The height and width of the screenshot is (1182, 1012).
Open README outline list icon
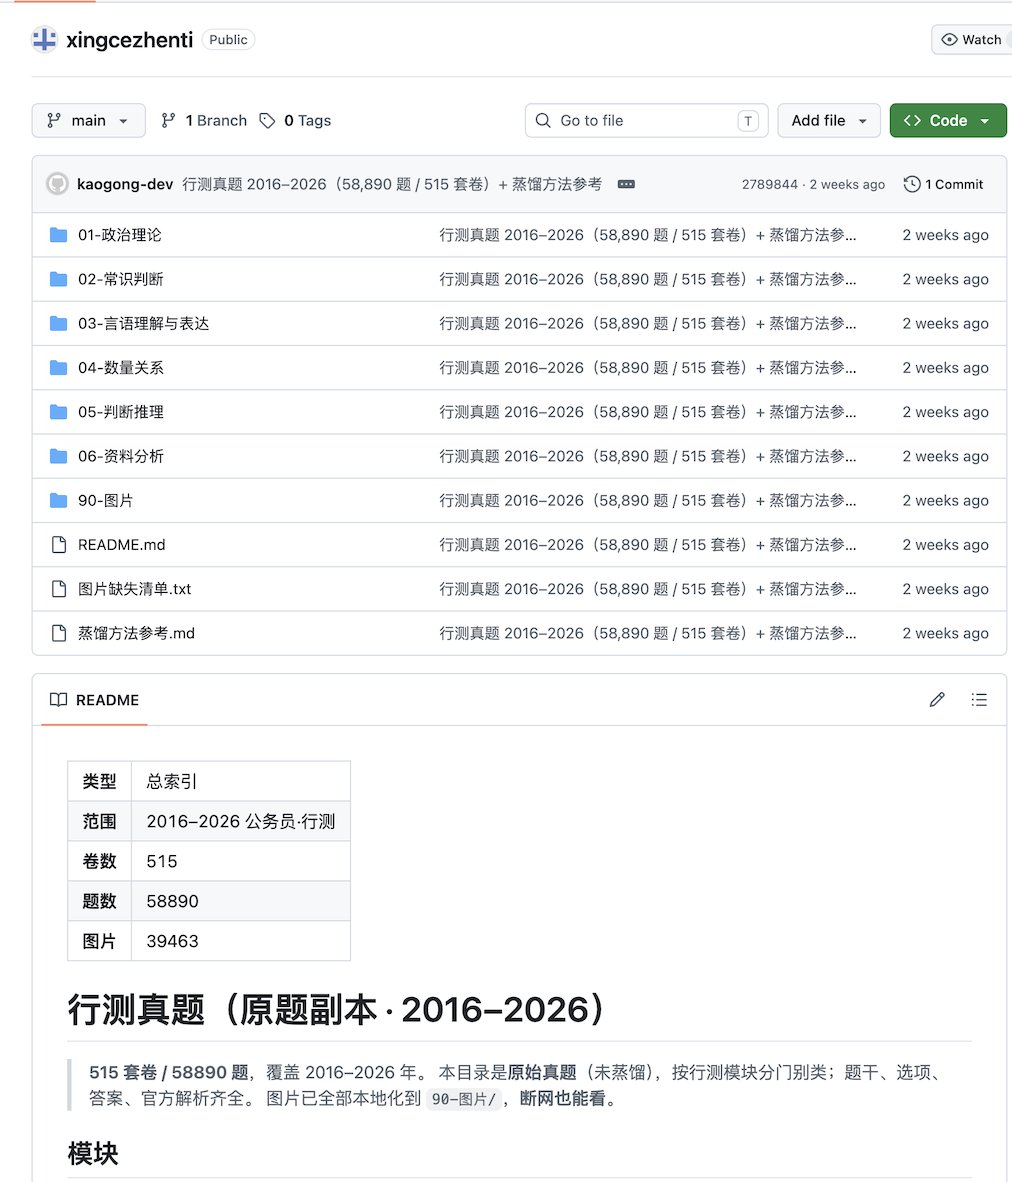click(x=979, y=700)
